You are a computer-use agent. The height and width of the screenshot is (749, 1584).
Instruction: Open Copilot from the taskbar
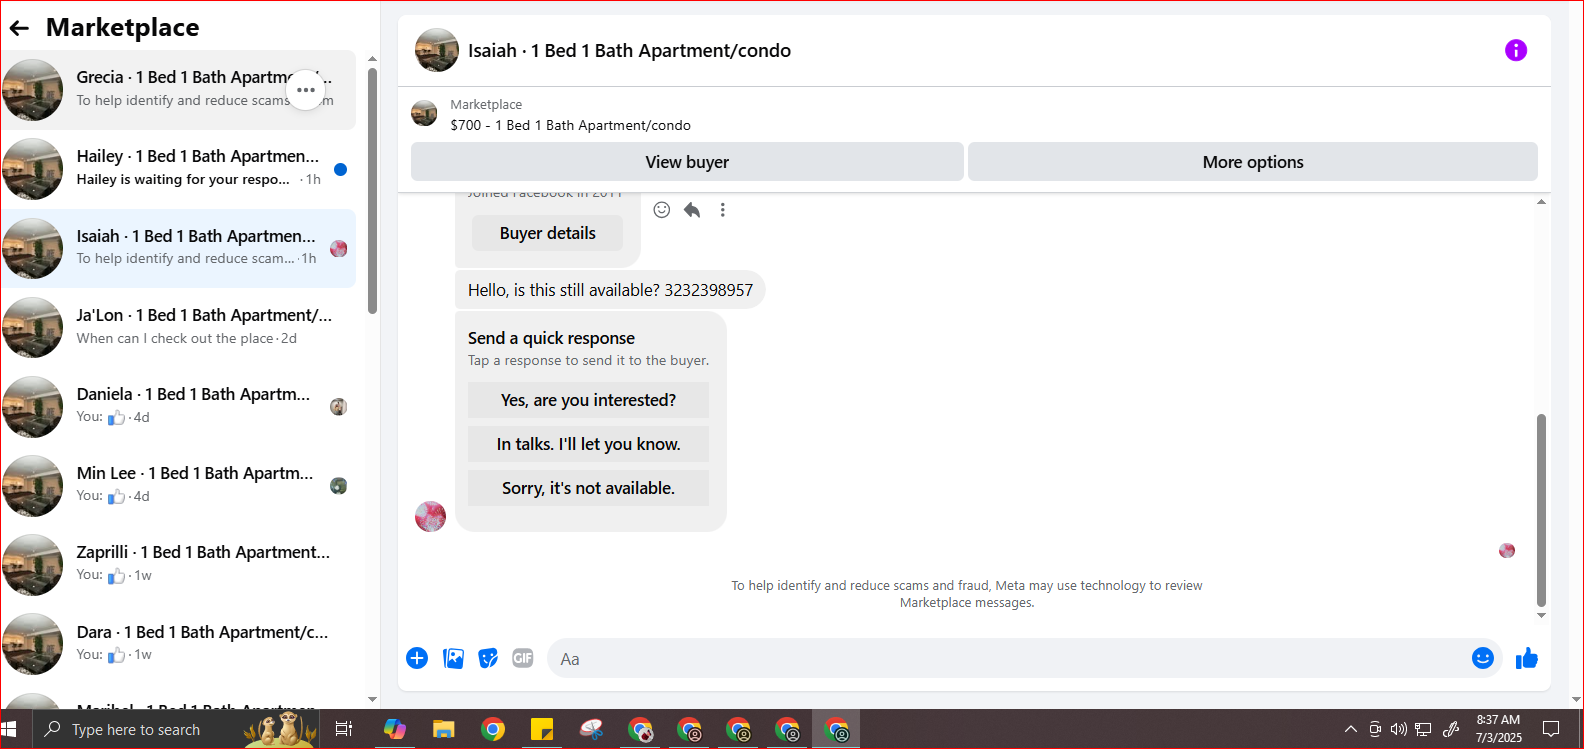[395, 729]
